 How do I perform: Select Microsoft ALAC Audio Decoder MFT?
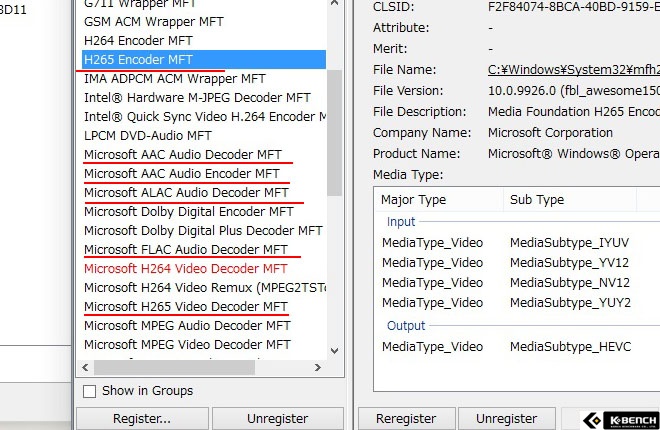pos(186,193)
